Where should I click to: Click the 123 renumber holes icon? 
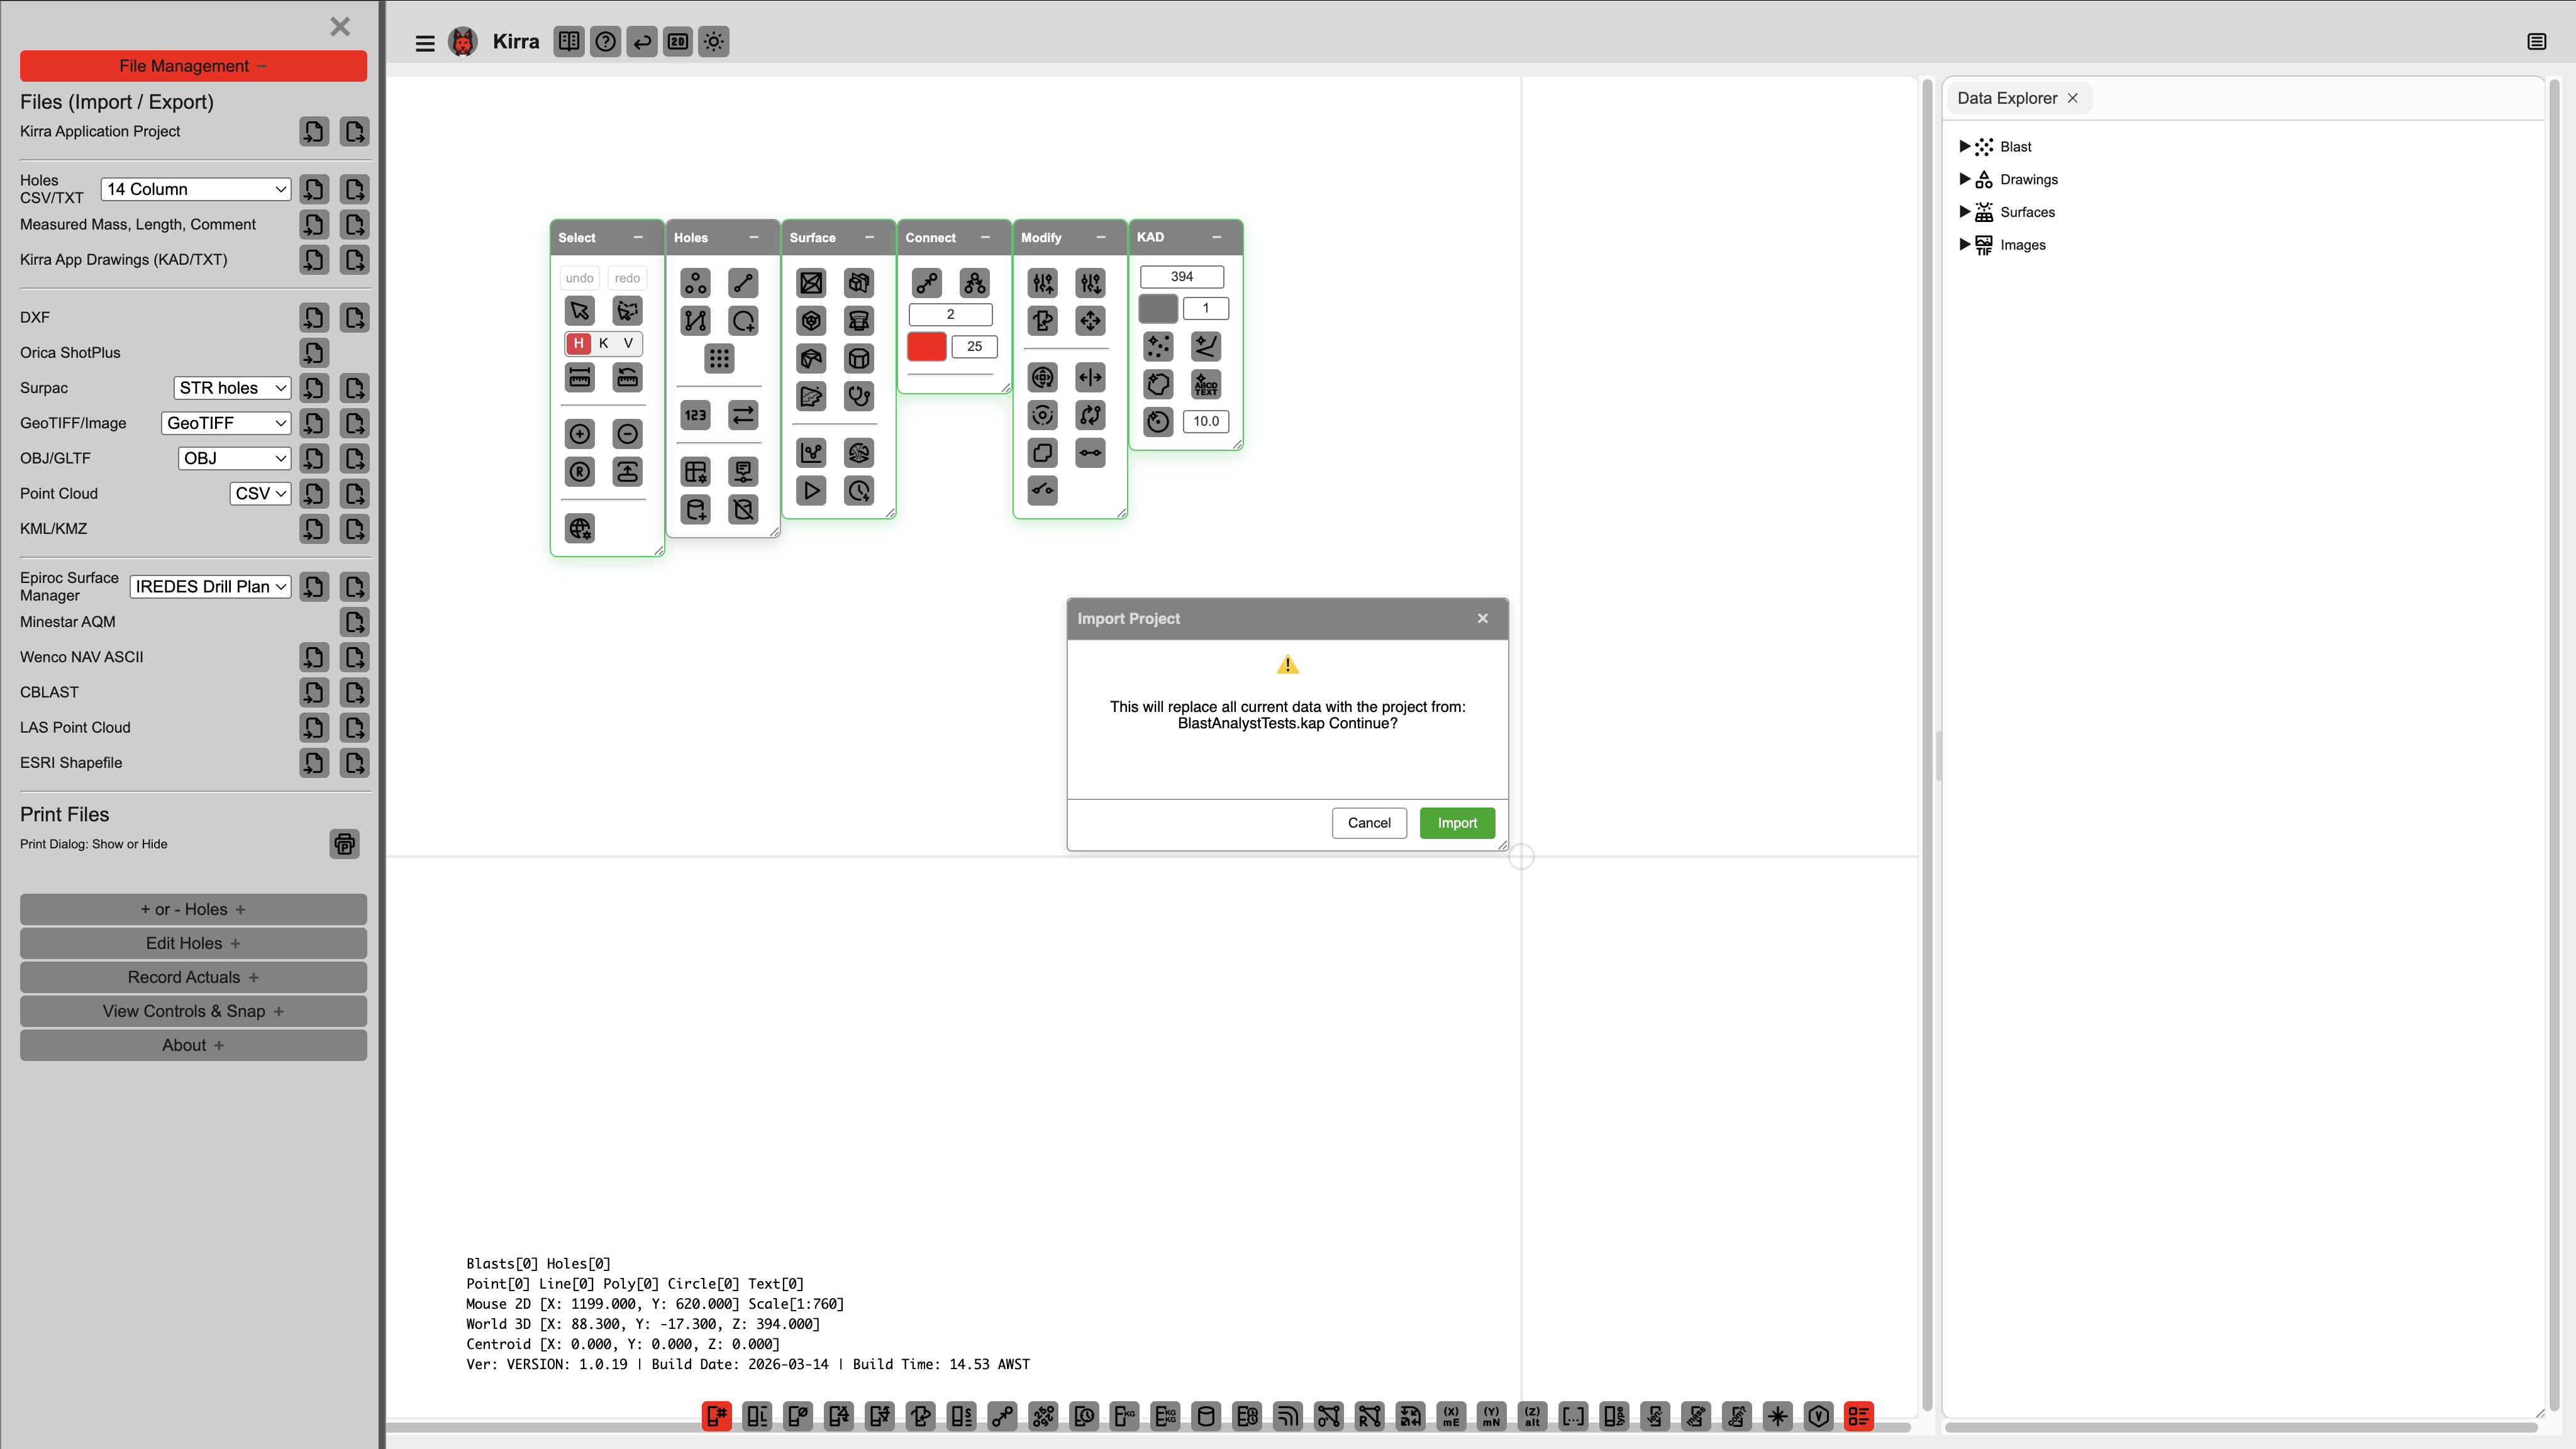click(695, 415)
